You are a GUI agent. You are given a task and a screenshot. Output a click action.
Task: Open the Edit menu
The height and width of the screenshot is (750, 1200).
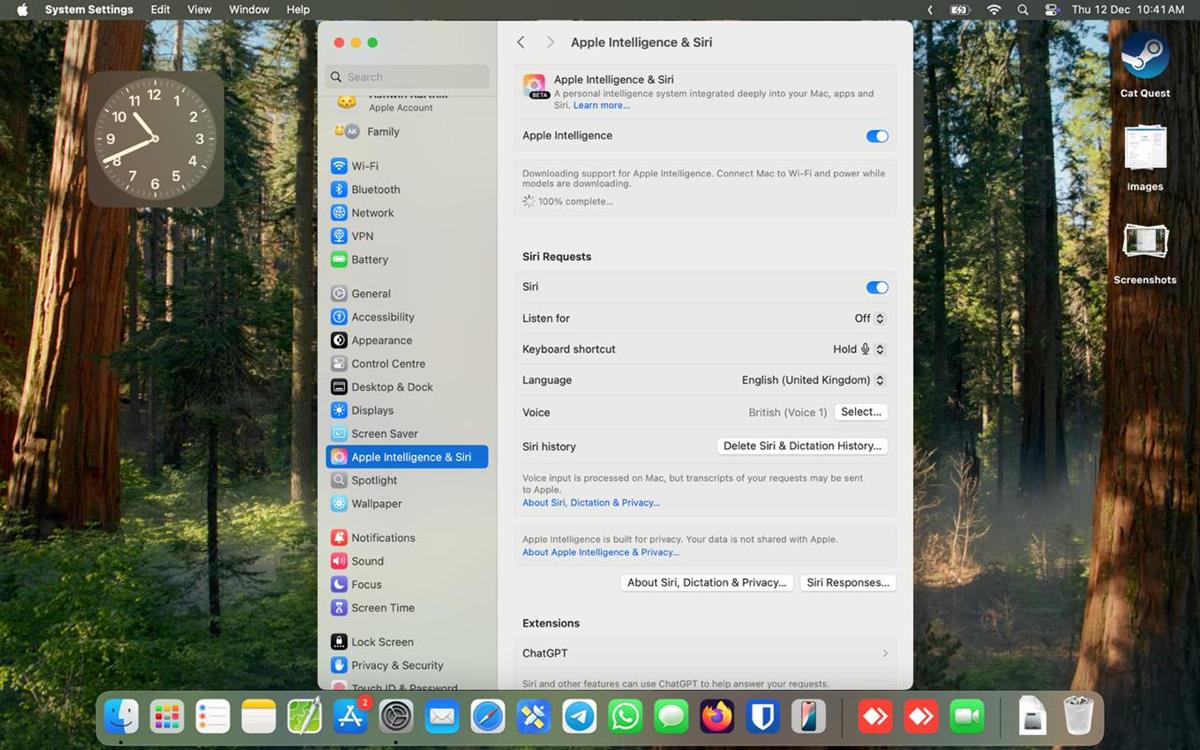(x=160, y=9)
